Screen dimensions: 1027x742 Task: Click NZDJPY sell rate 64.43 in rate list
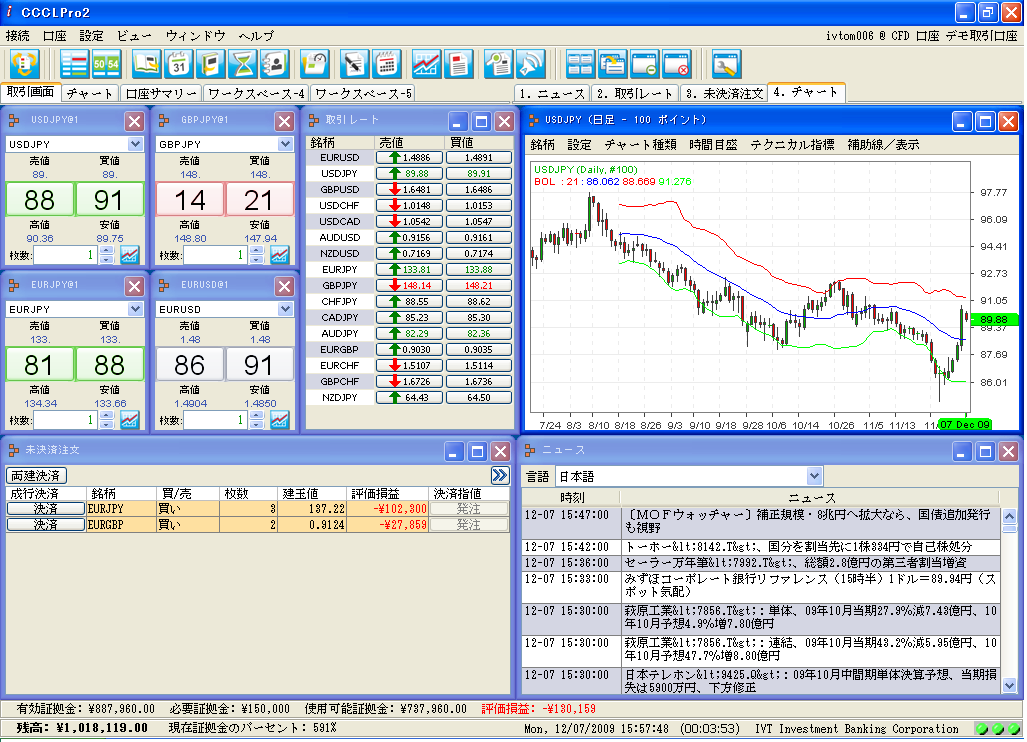pyautogui.click(x=409, y=398)
